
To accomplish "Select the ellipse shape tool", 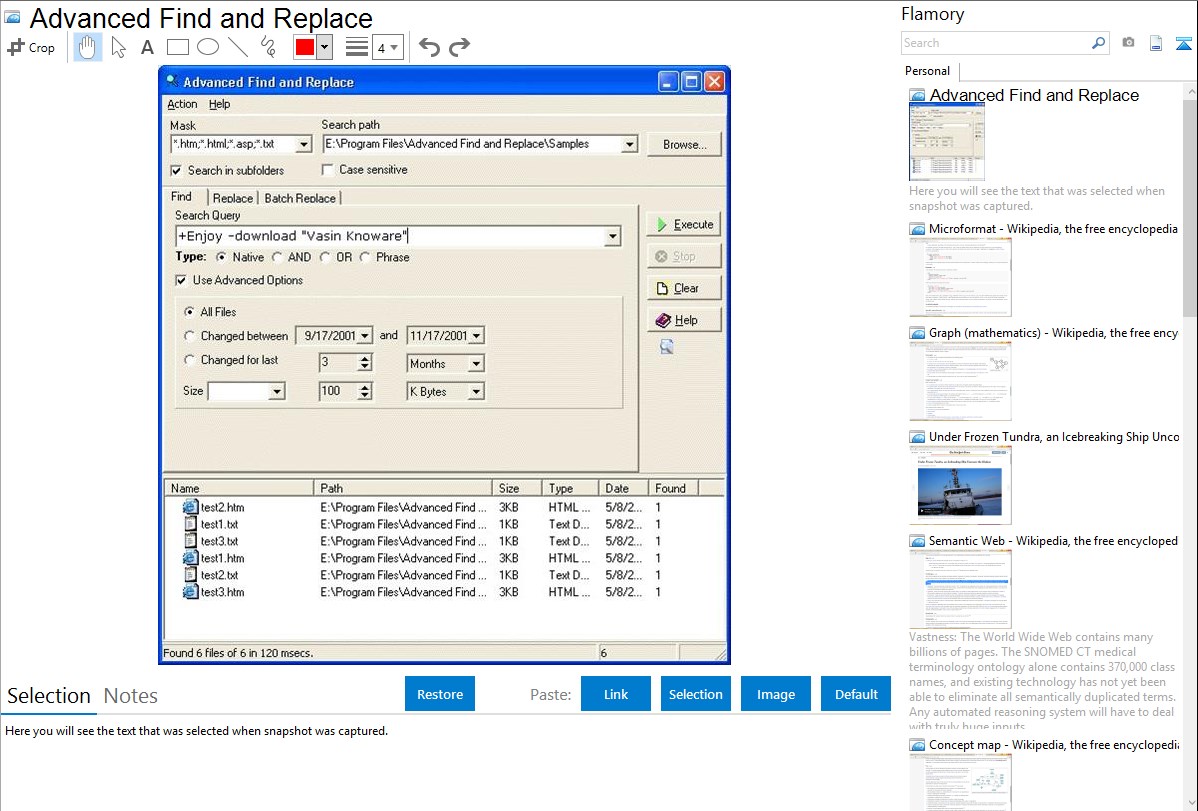I will tap(208, 47).
